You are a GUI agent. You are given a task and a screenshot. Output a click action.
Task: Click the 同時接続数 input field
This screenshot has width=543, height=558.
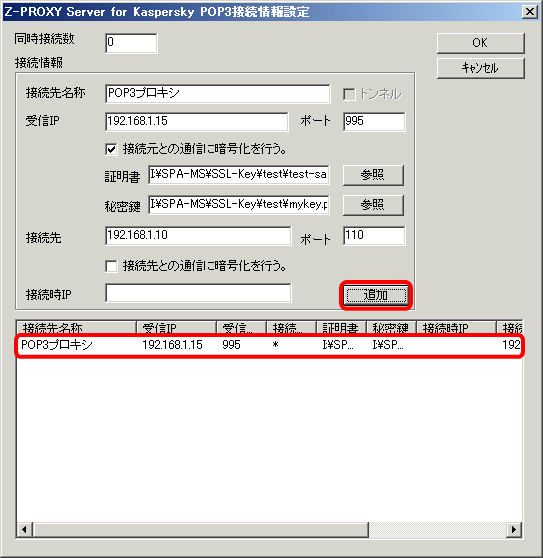pyautogui.click(x=131, y=43)
